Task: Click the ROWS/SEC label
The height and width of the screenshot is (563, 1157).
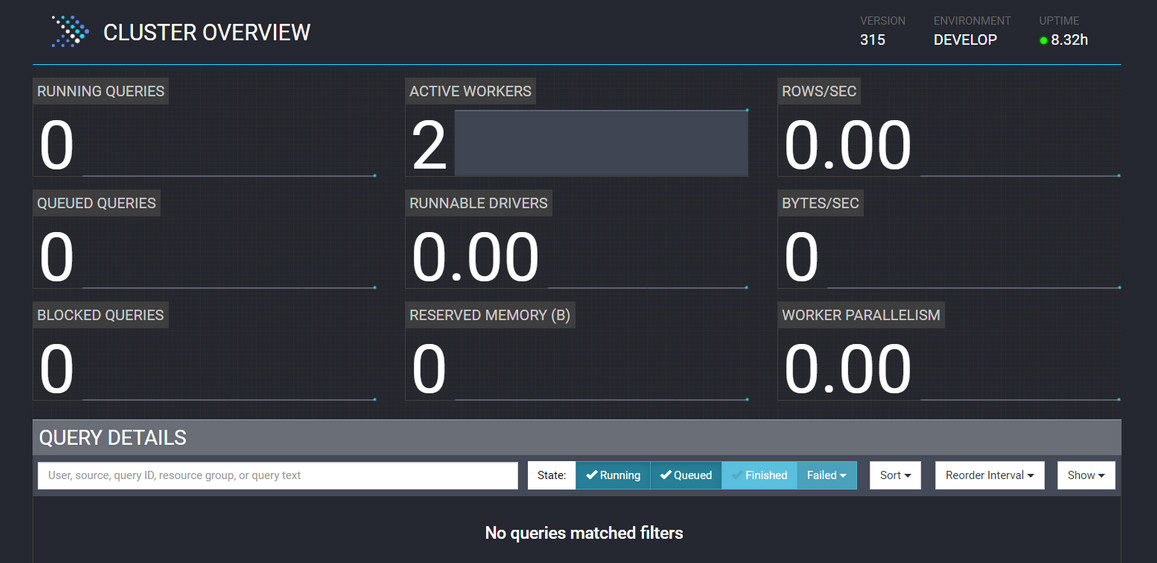Action: tap(819, 91)
